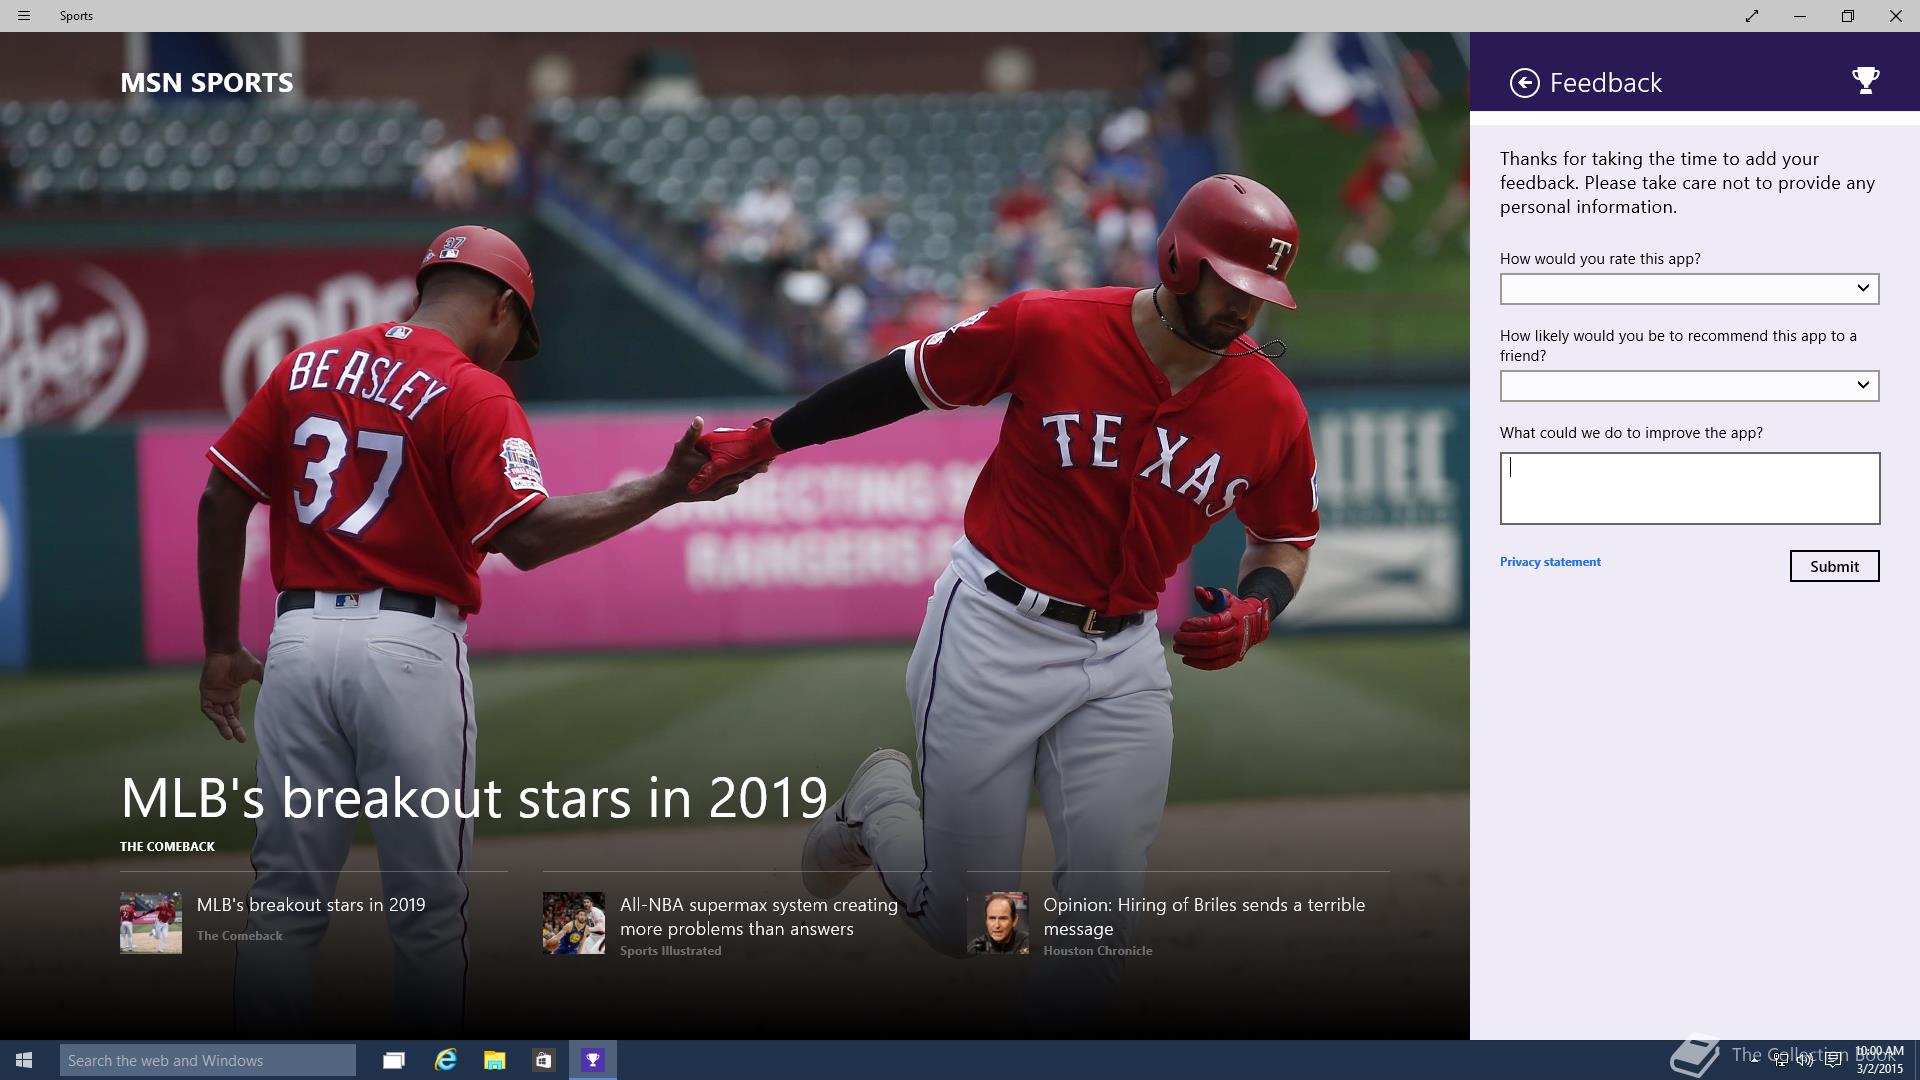Open the All-NBA supermax system article
This screenshot has height=1080, width=1920.
[x=758, y=917]
